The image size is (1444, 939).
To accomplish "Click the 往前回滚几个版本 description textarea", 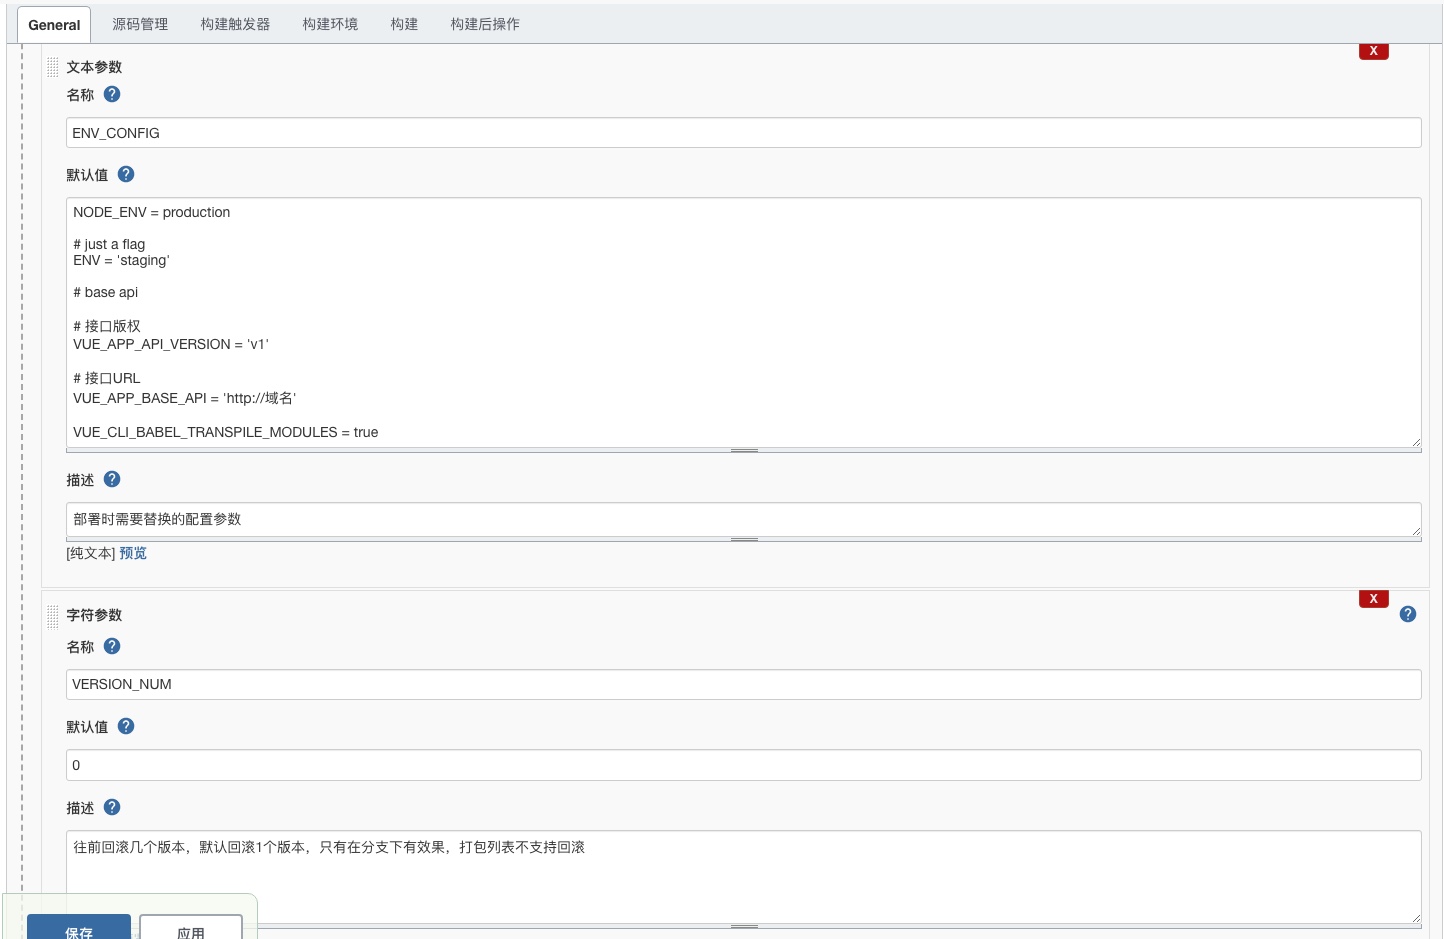I will tap(744, 877).
